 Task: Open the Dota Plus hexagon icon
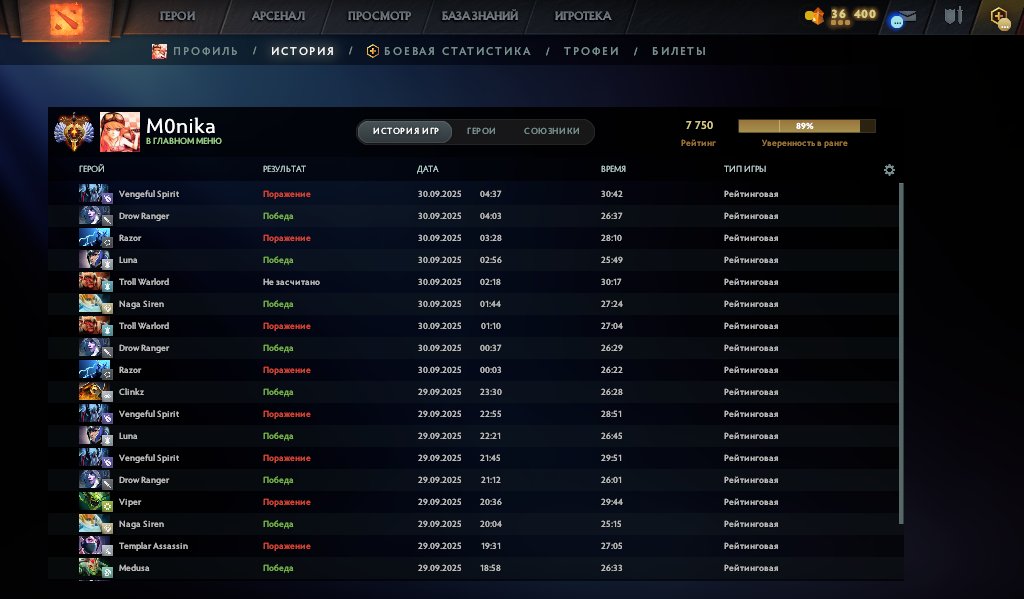point(998,16)
